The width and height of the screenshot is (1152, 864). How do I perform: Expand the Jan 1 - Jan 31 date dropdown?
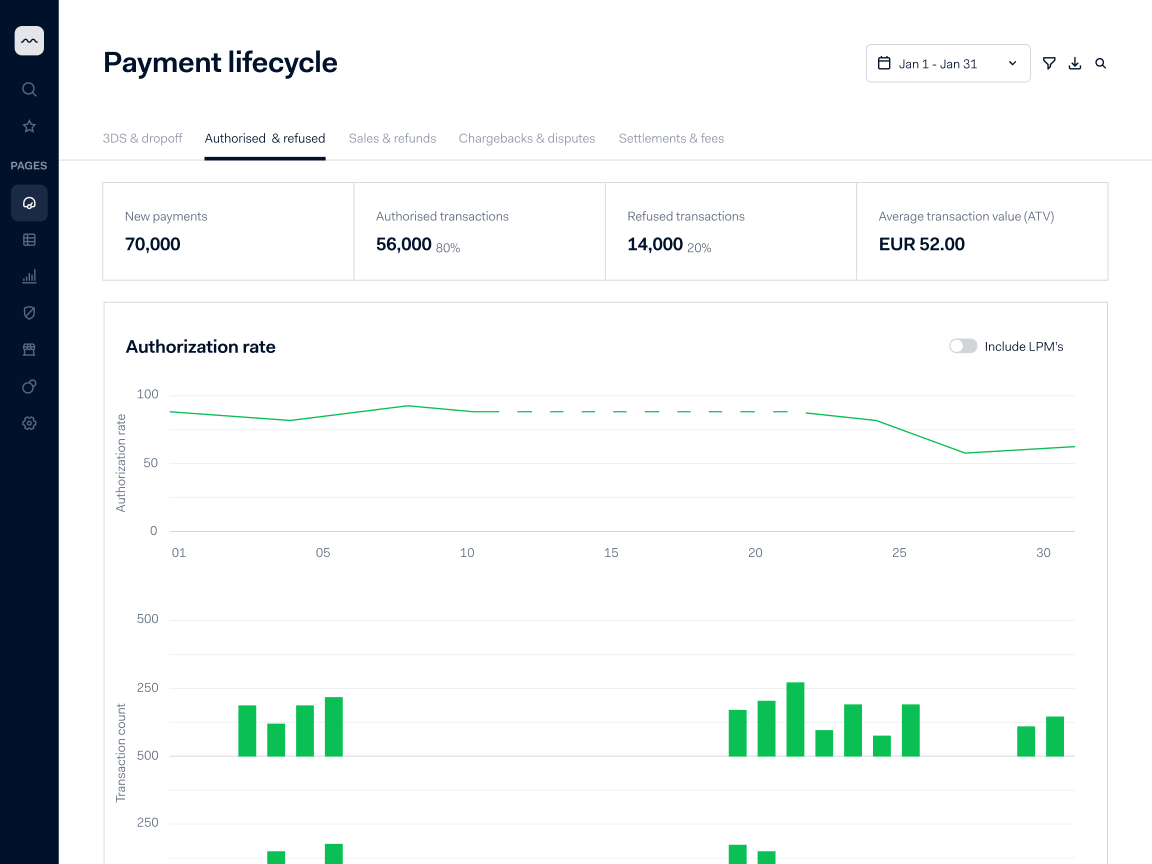(948, 63)
